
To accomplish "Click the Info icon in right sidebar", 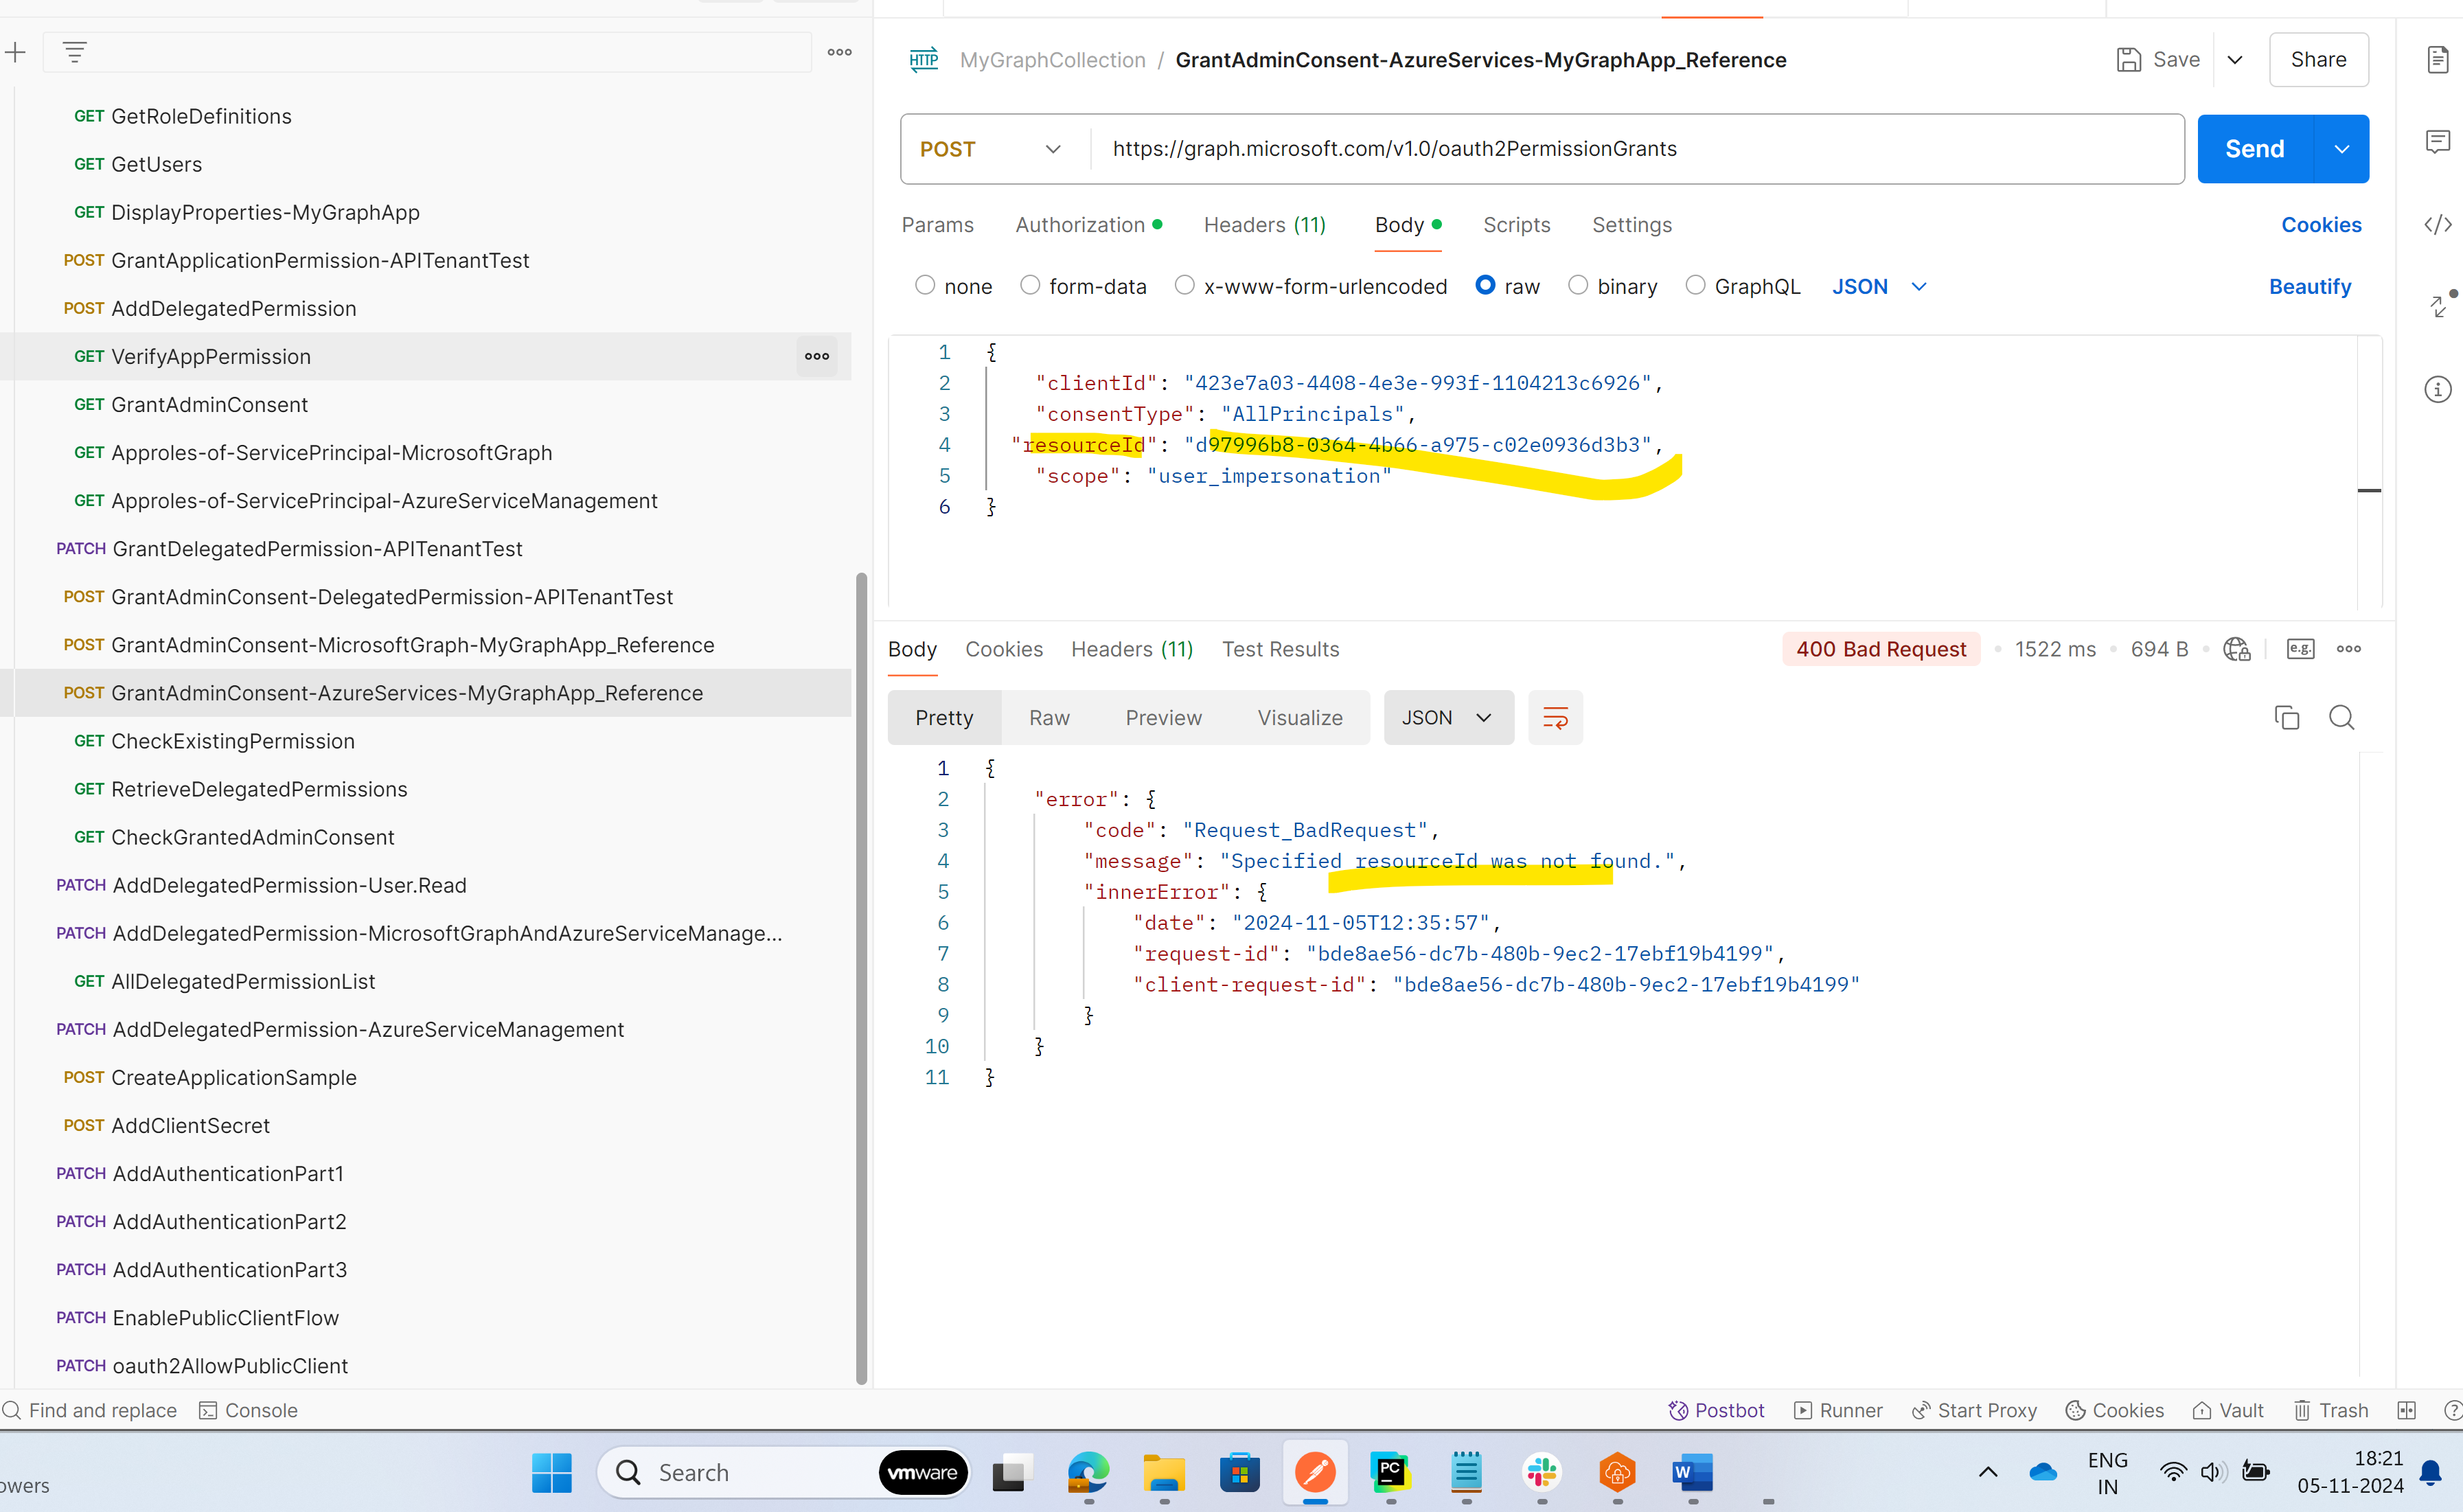I will 2437,389.
